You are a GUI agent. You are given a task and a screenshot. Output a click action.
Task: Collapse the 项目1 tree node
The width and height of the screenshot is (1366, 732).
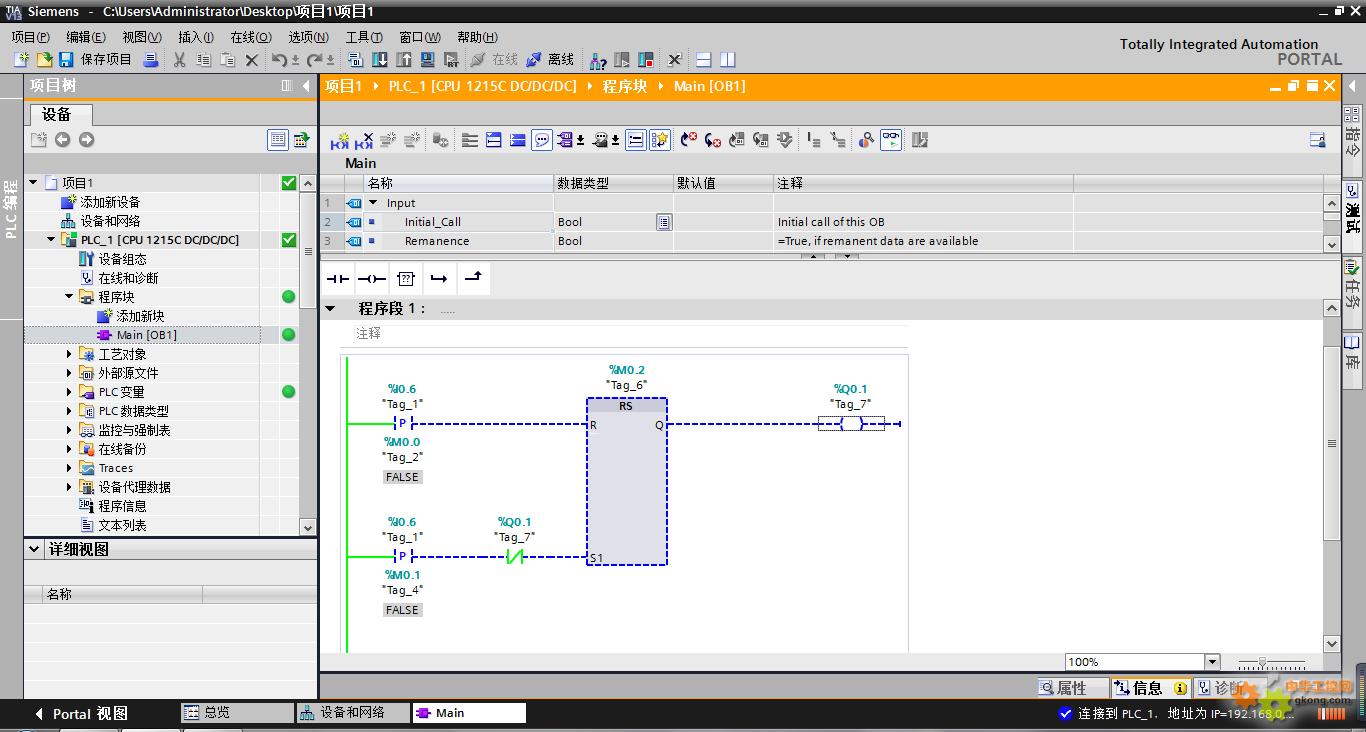click(33, 183)
